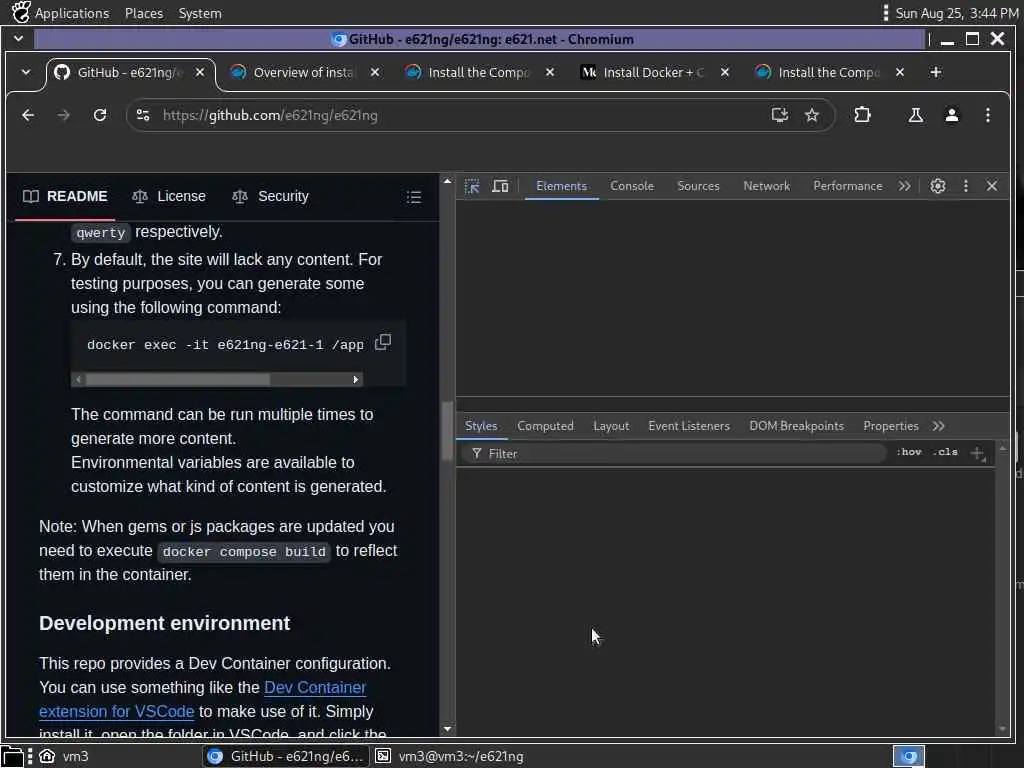Open the window menu dropdown in title bar
The height and width of the screenshot is (768, 1024).
[18, 39]
